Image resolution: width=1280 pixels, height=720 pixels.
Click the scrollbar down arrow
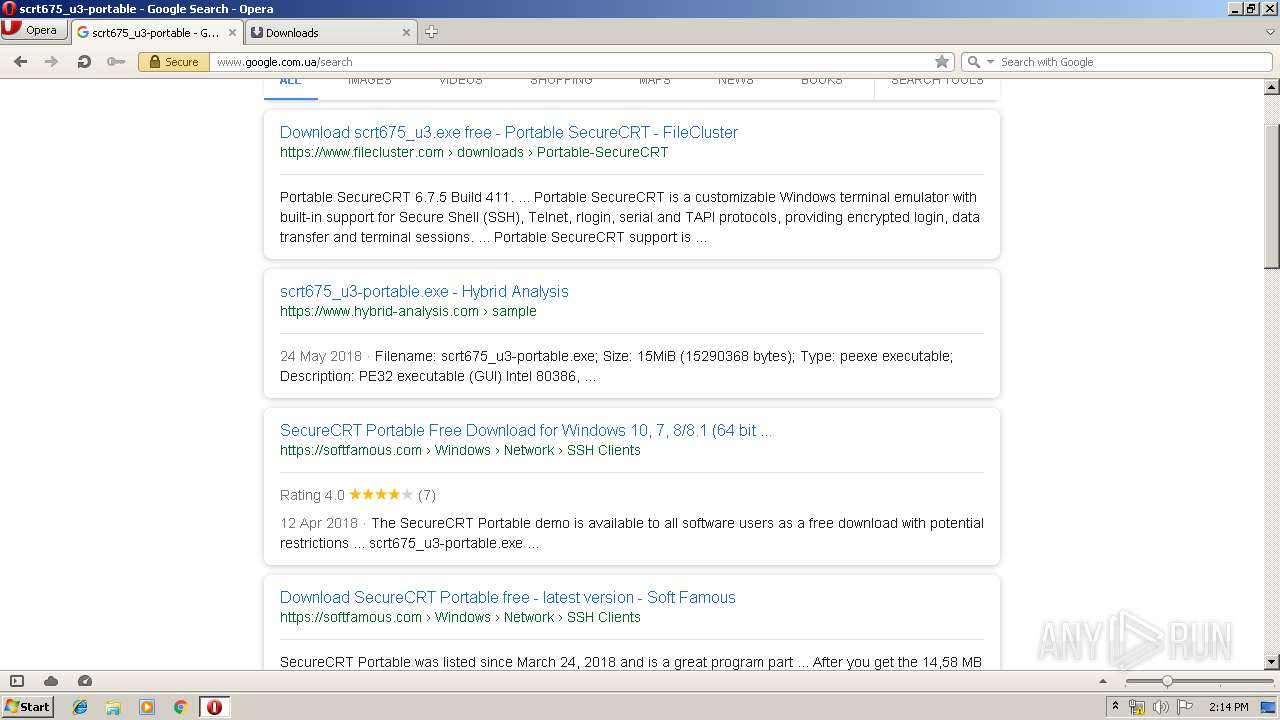point(1271,662)
